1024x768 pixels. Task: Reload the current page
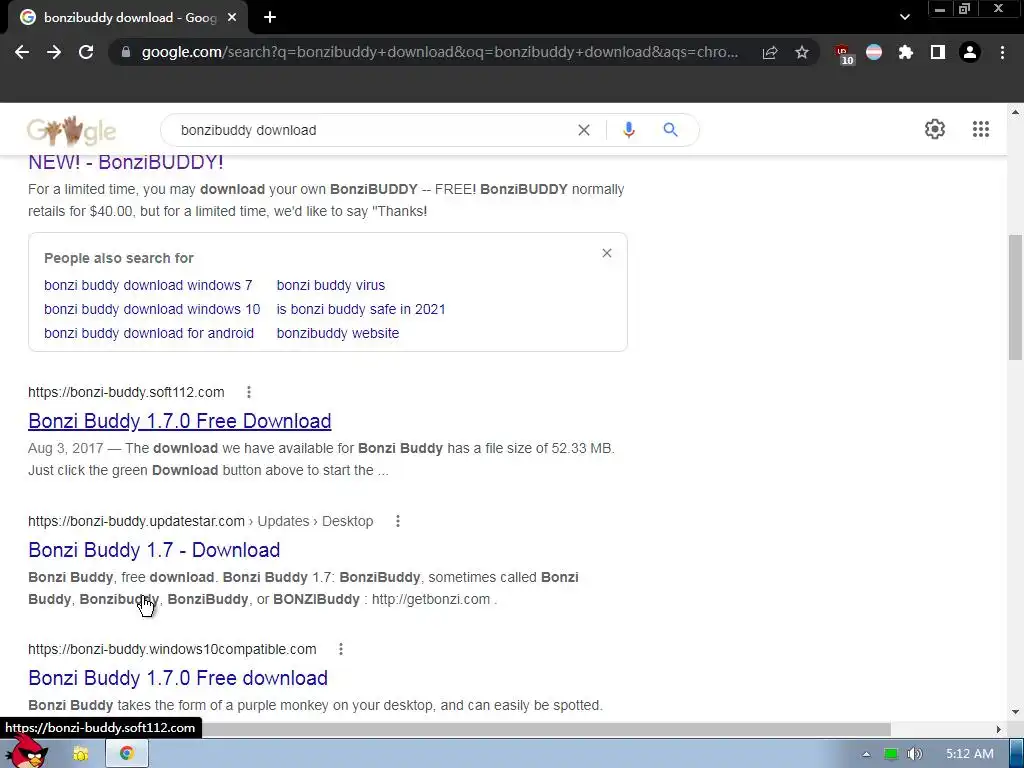(86, 52)
